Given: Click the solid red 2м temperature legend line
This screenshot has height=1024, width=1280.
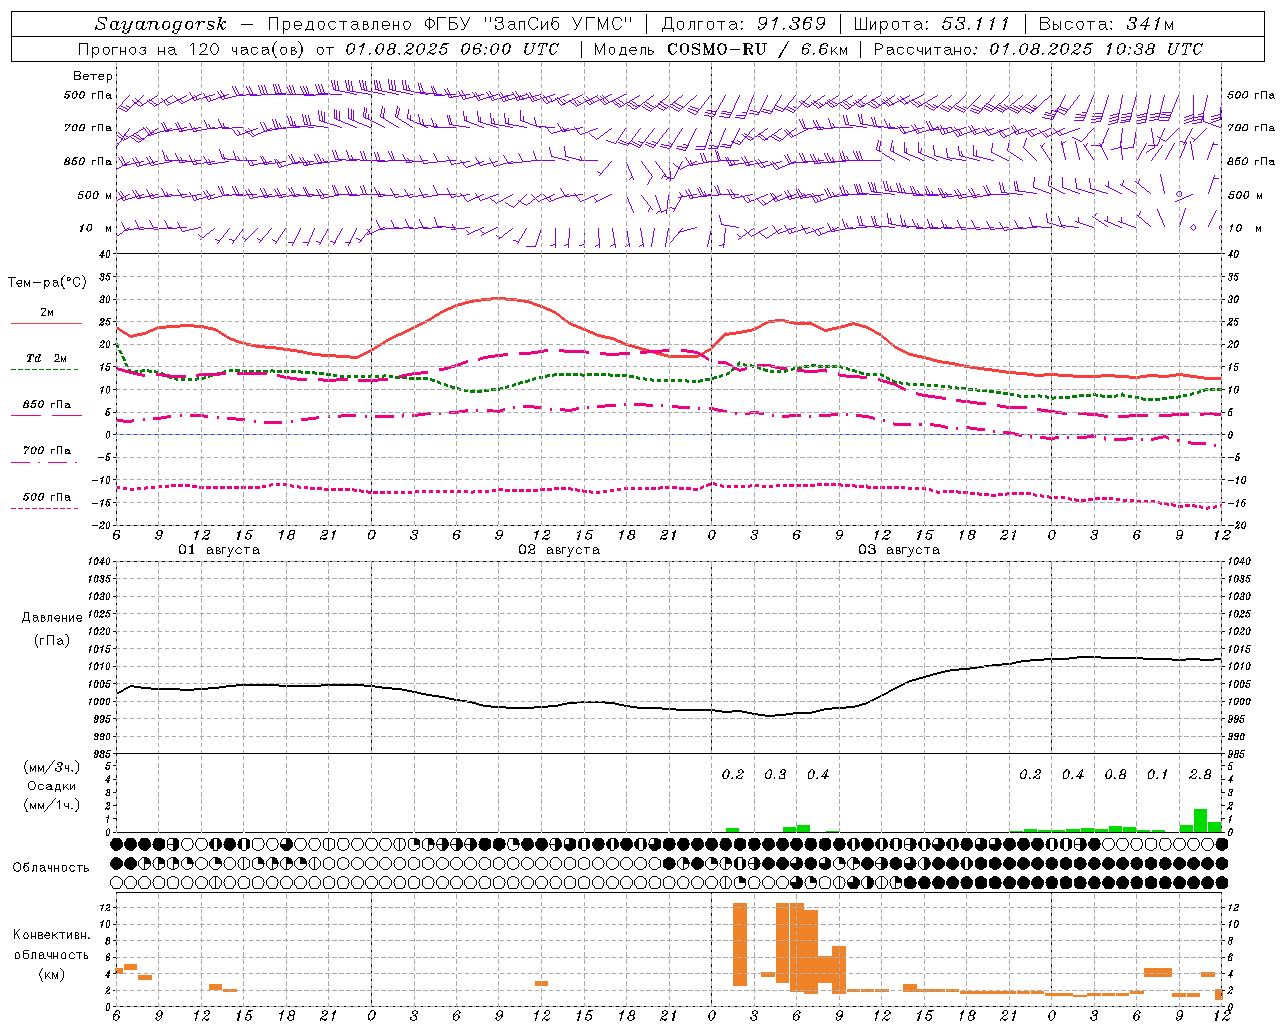Looking at the screenshot, I should point(46,324).
